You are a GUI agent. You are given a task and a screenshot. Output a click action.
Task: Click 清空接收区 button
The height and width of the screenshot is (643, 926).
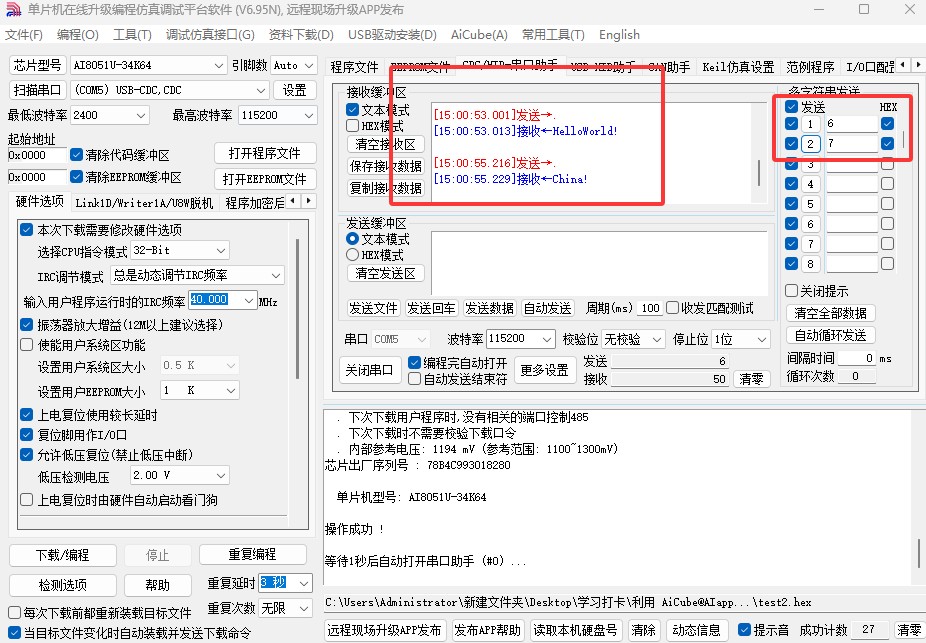386,144
